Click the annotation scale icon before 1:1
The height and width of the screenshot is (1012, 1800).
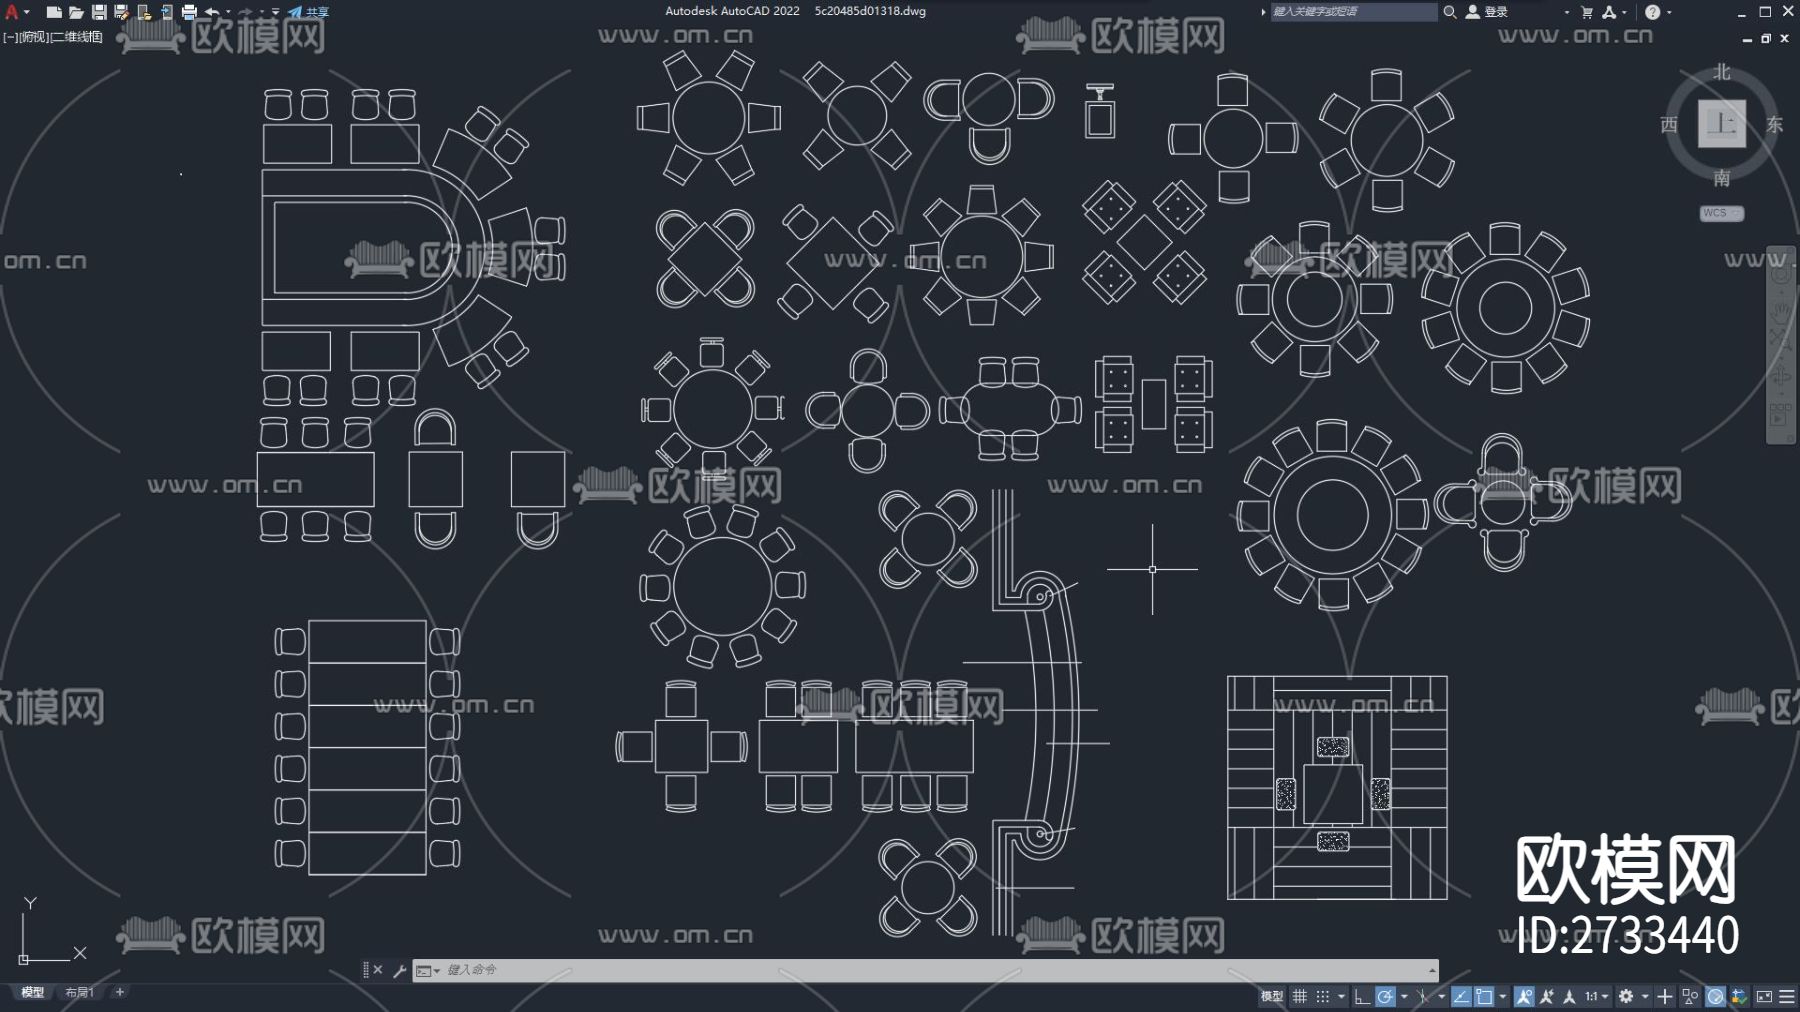(1570, 996)
